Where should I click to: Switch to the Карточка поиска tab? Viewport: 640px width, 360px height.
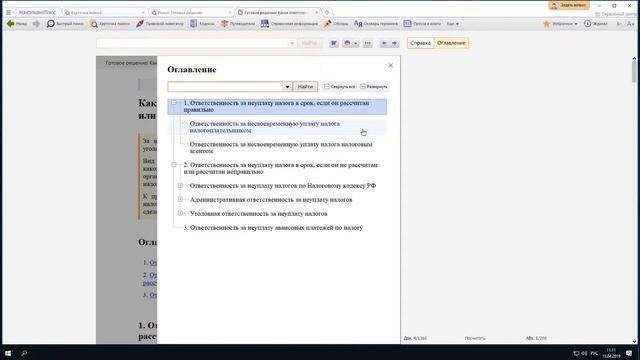tap(104, 13)
